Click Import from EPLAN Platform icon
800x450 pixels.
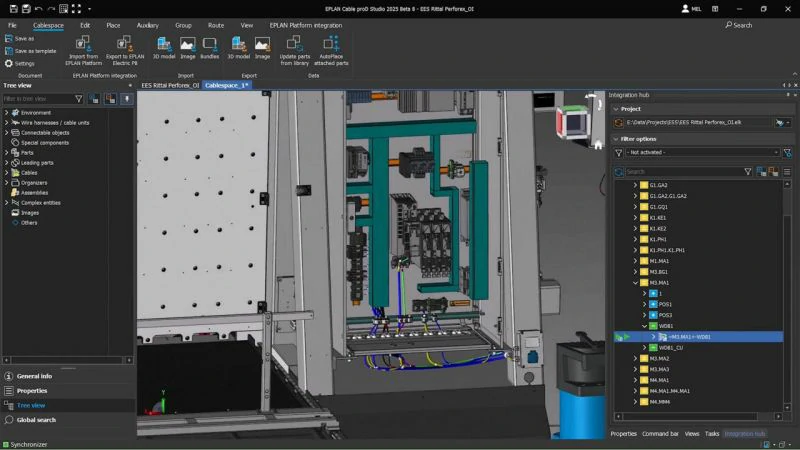pyautogui.click(x=83, y=44)
